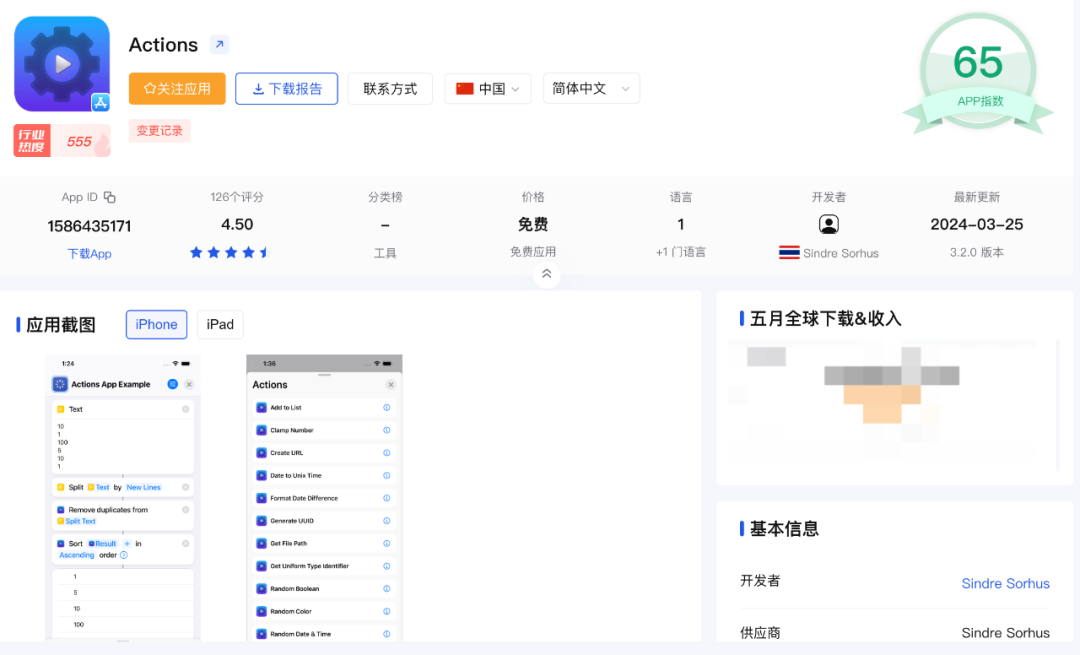Open the 中国 country dropdown
The height and width of the screenshot is (655, 1080).
click(488, 89)
